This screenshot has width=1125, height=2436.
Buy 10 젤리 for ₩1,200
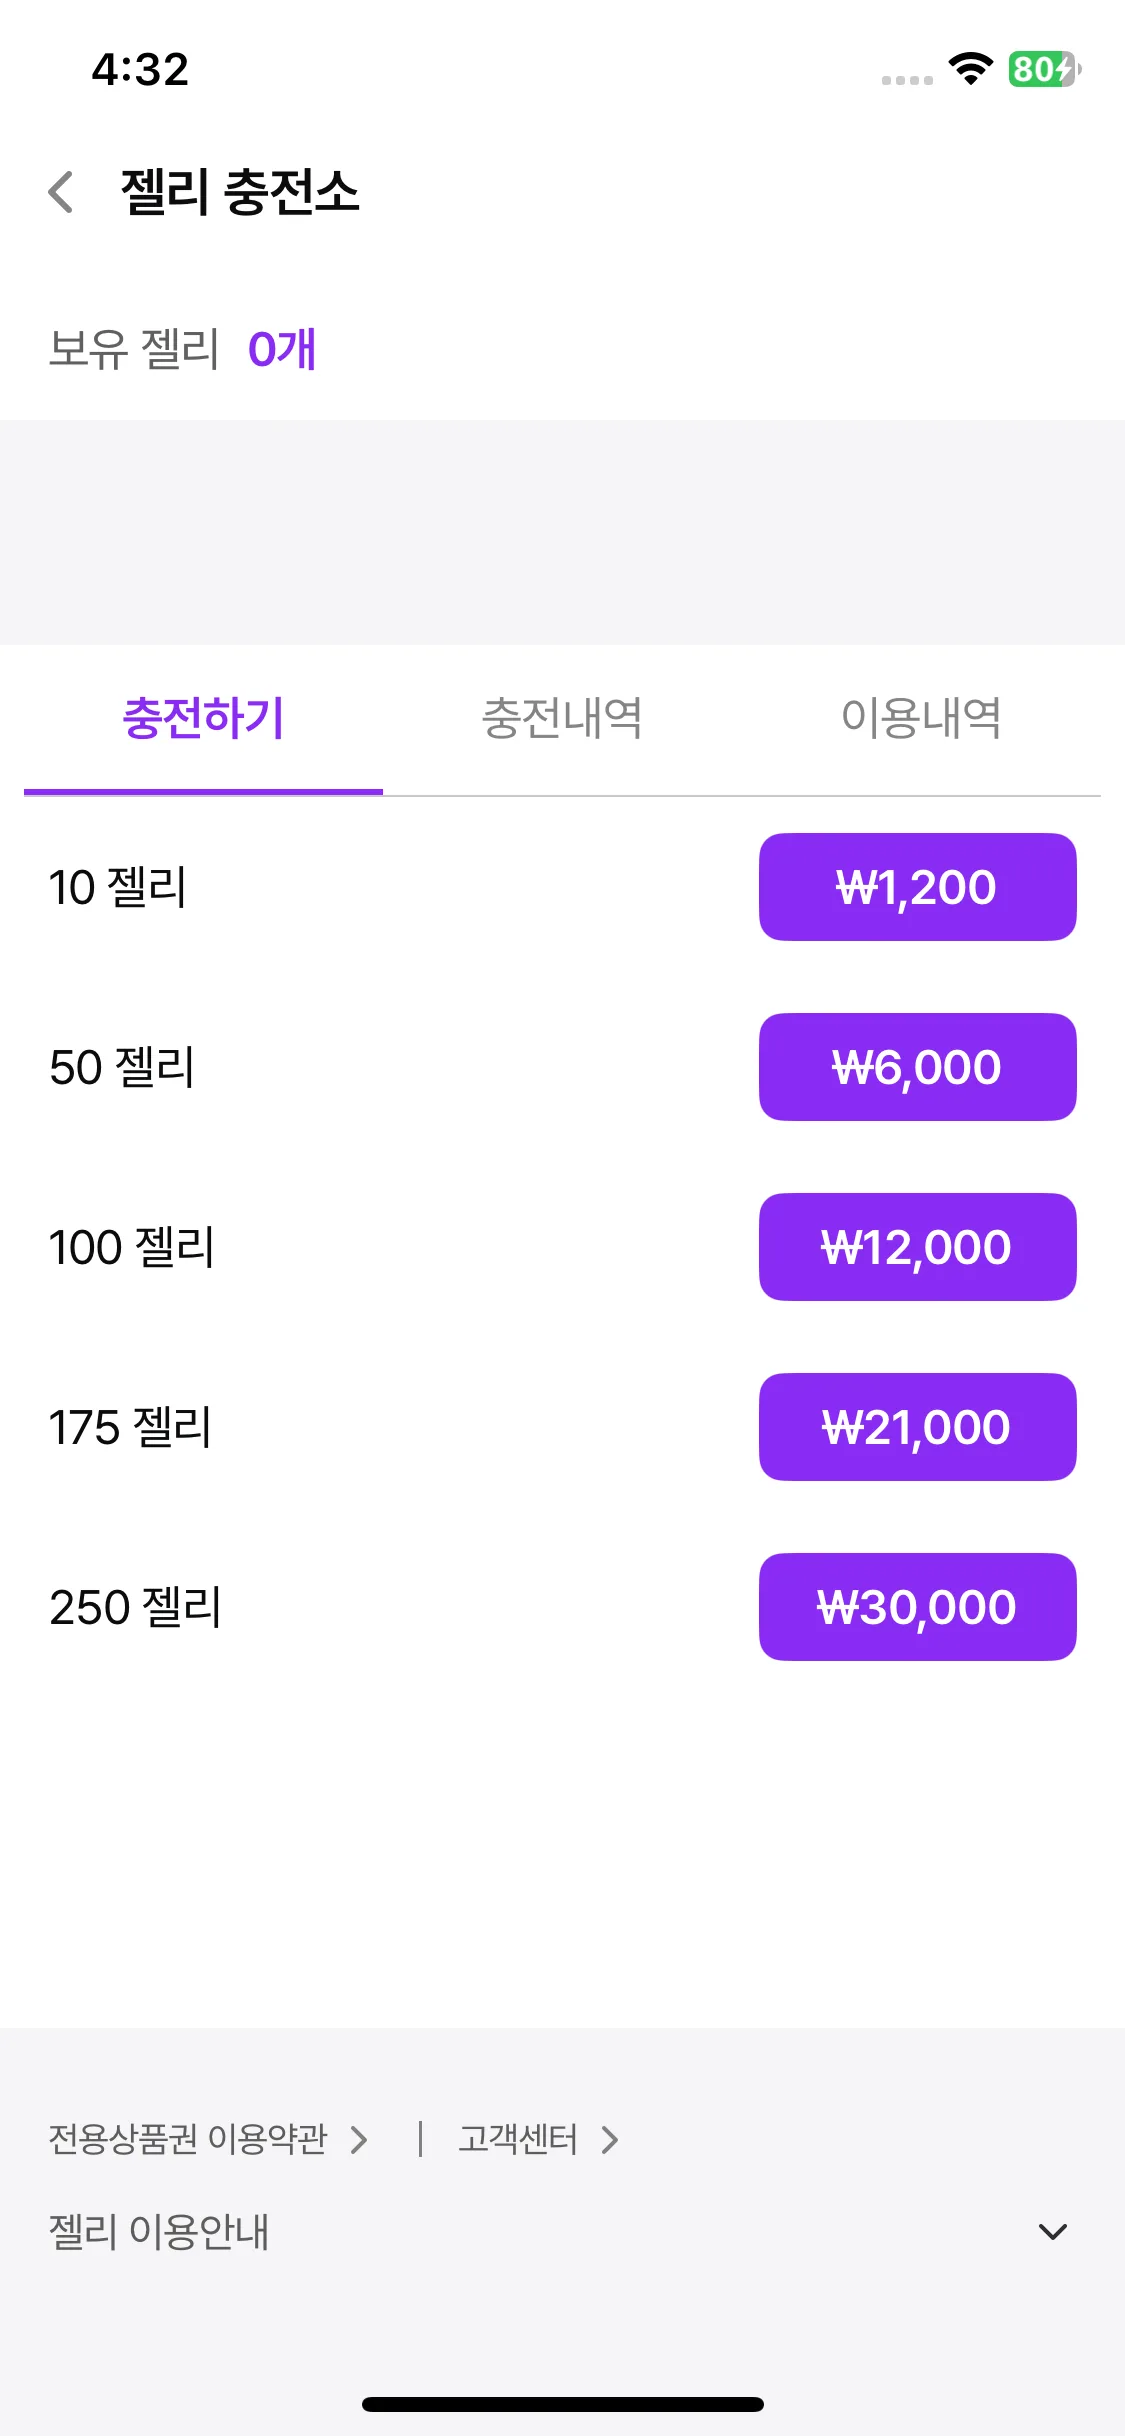917,887
